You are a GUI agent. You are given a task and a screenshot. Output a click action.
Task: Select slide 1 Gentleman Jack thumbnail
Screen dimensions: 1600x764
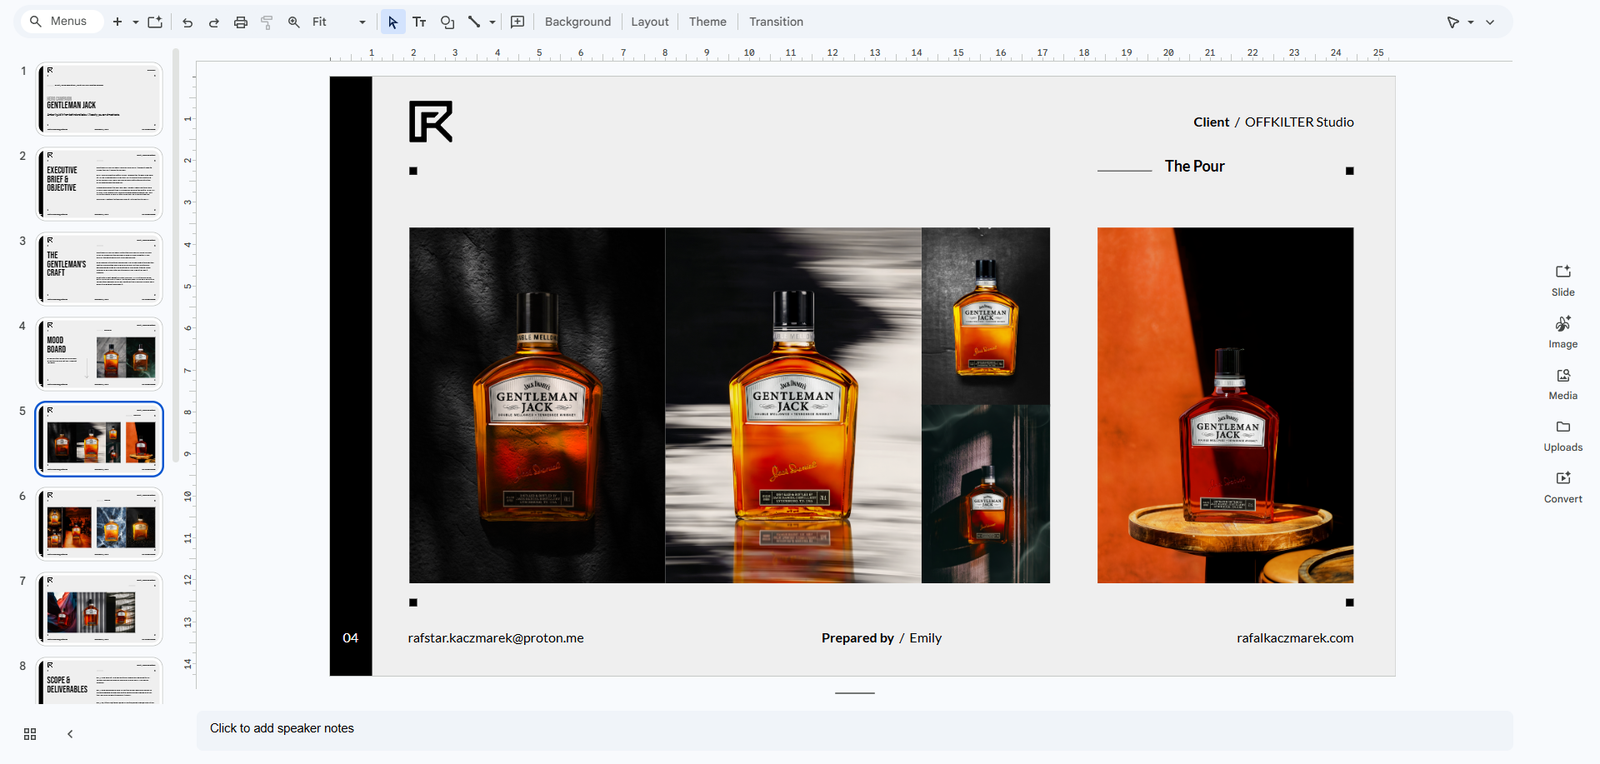click(99, 99)
